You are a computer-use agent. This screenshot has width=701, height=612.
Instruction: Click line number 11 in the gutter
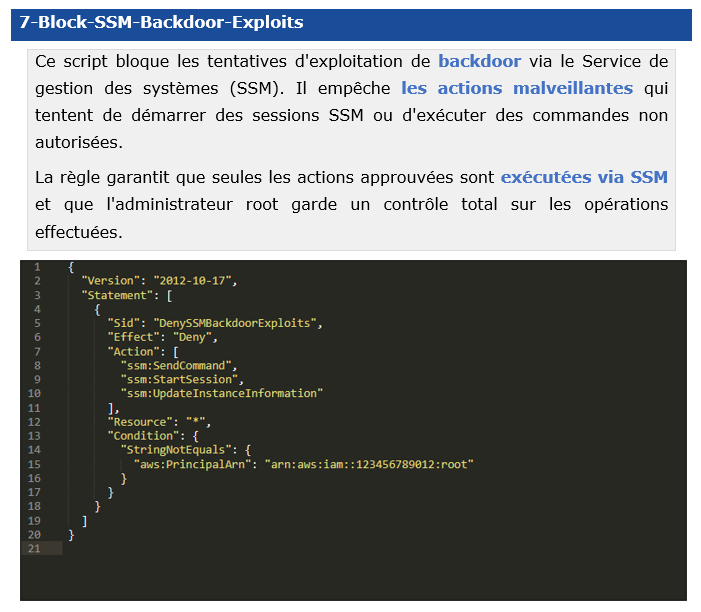(34, 408)
